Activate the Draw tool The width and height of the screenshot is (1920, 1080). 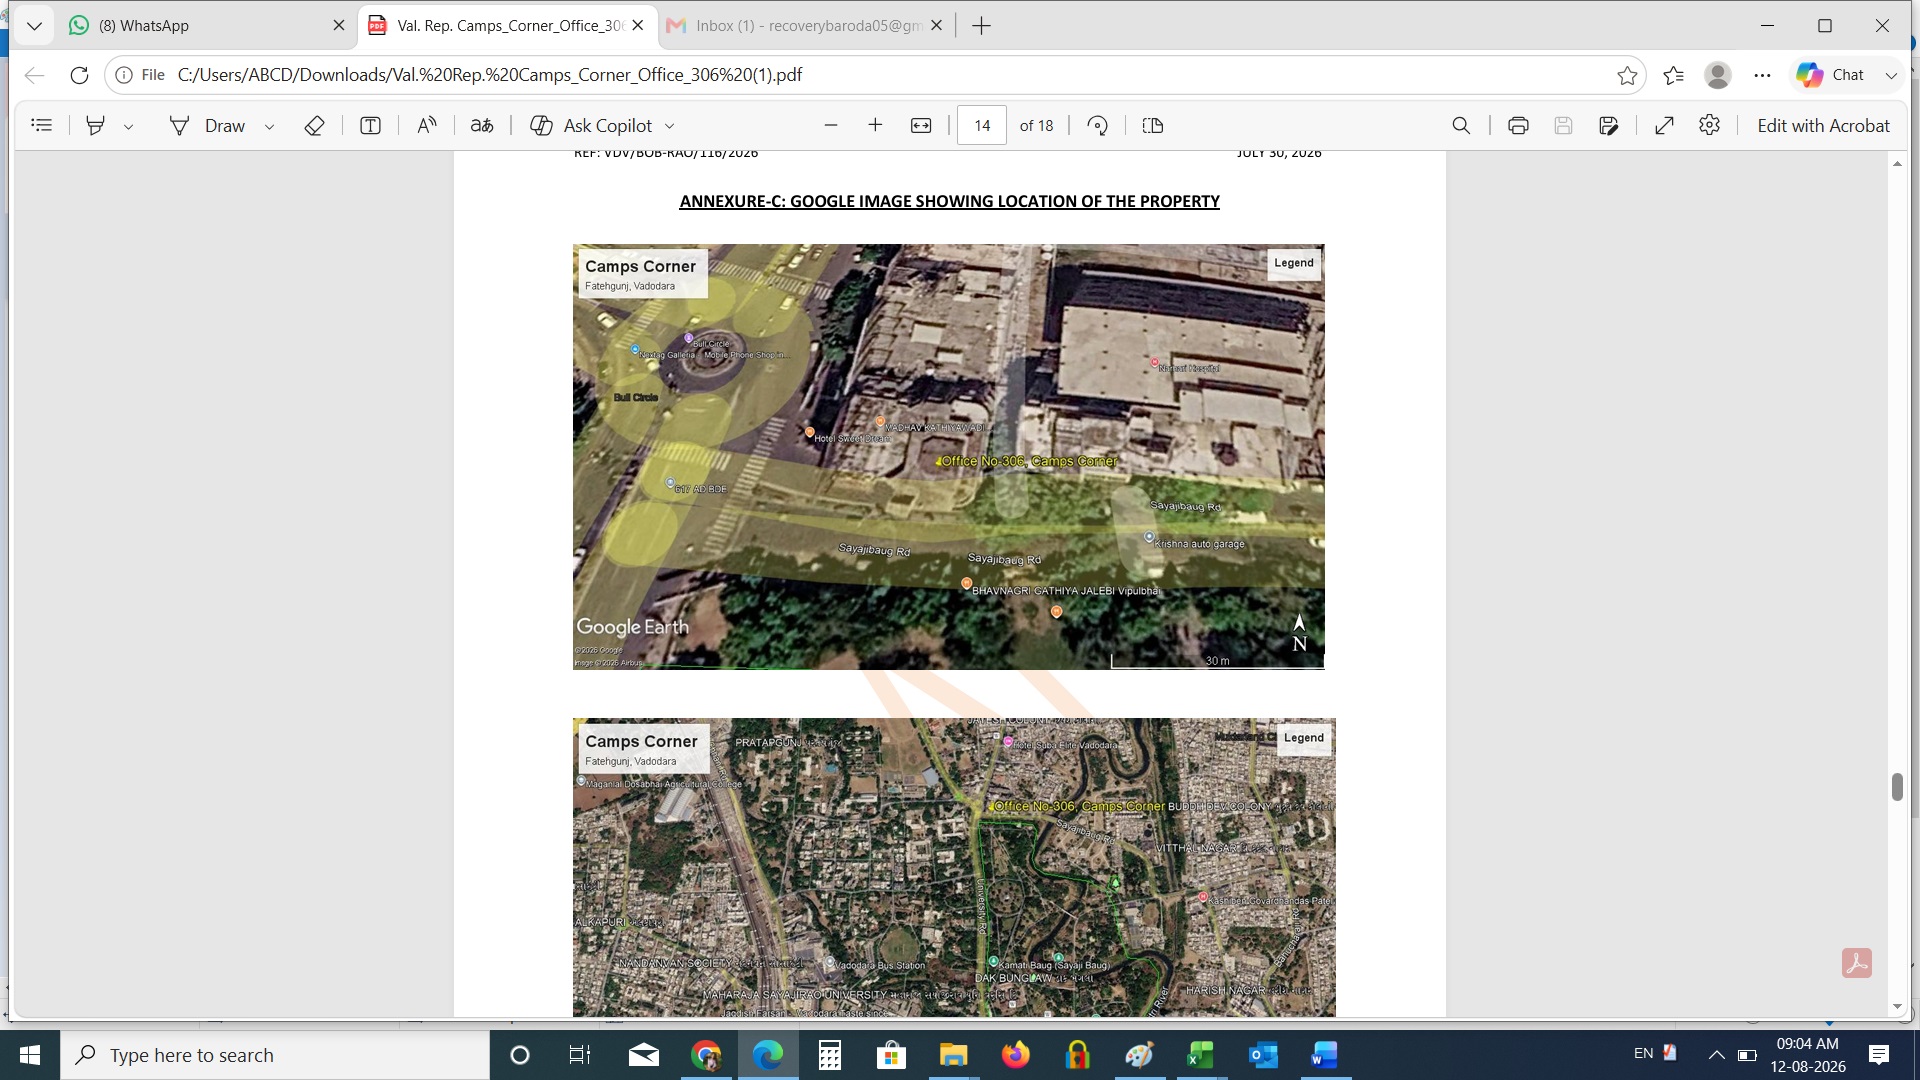(208, 125)
